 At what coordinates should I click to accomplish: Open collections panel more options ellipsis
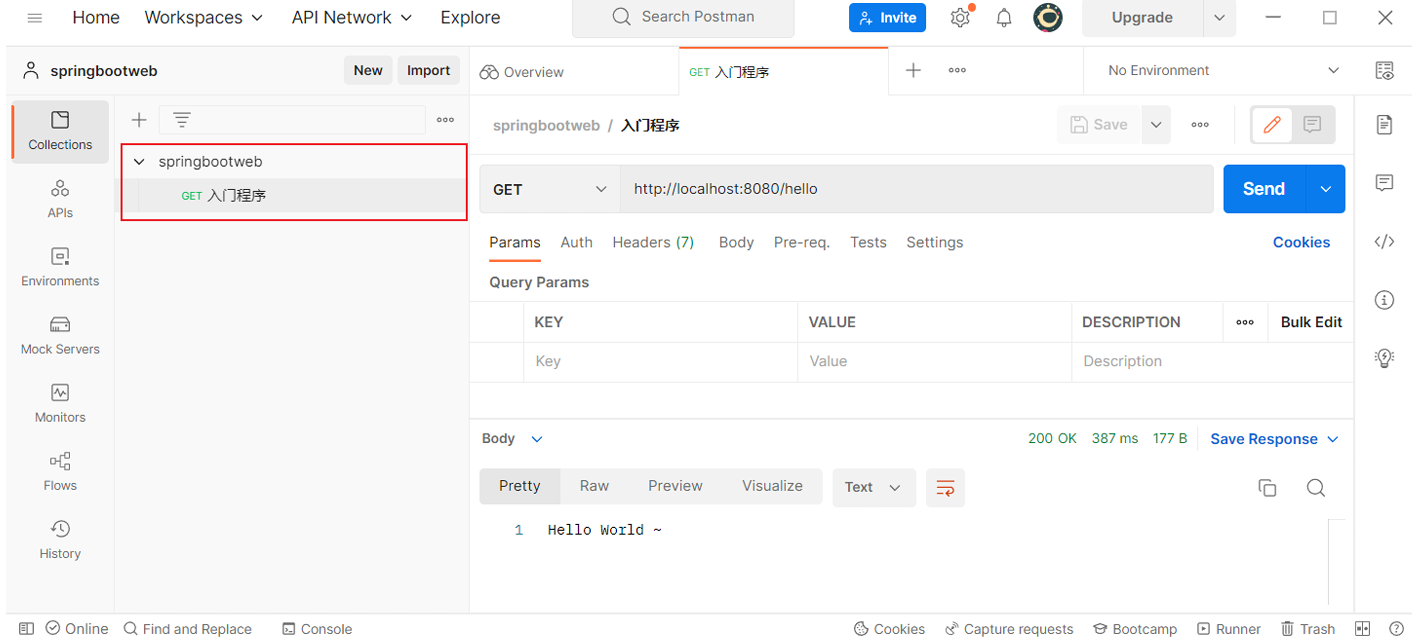tap(445, 120)
